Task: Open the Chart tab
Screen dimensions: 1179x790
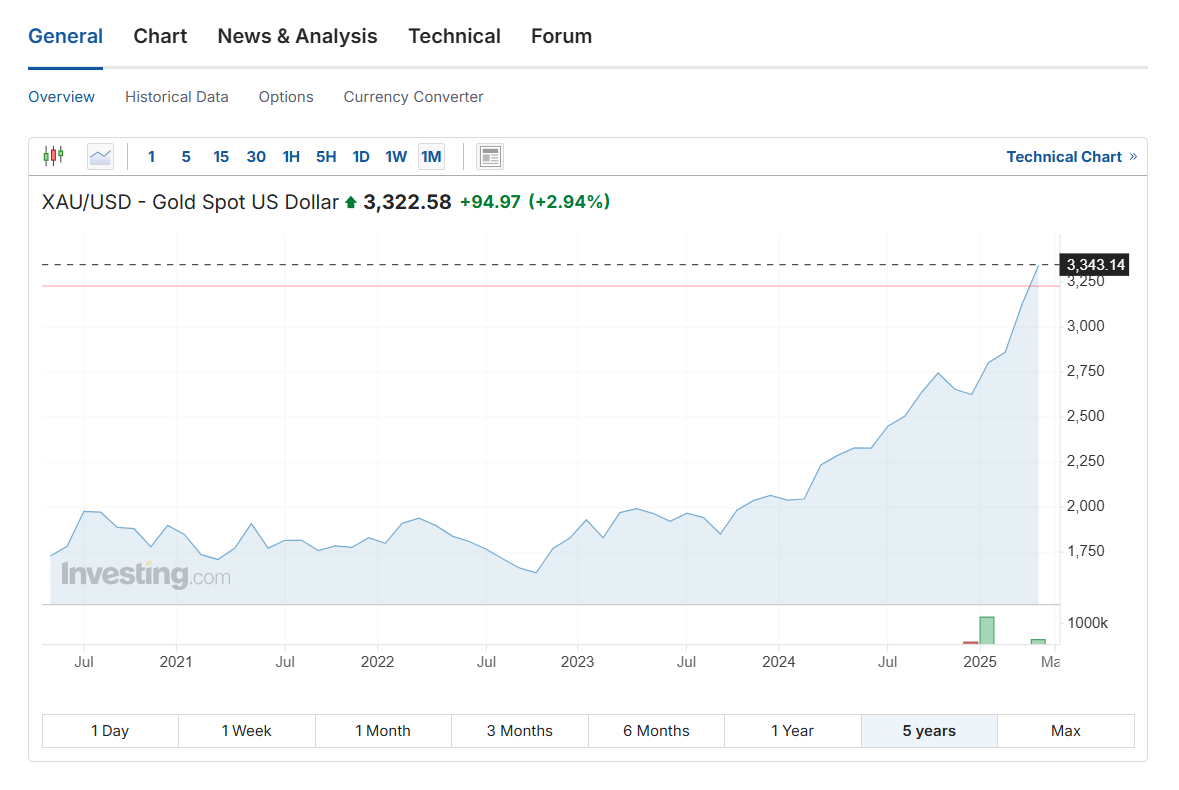Action: [x=160, y=36]
